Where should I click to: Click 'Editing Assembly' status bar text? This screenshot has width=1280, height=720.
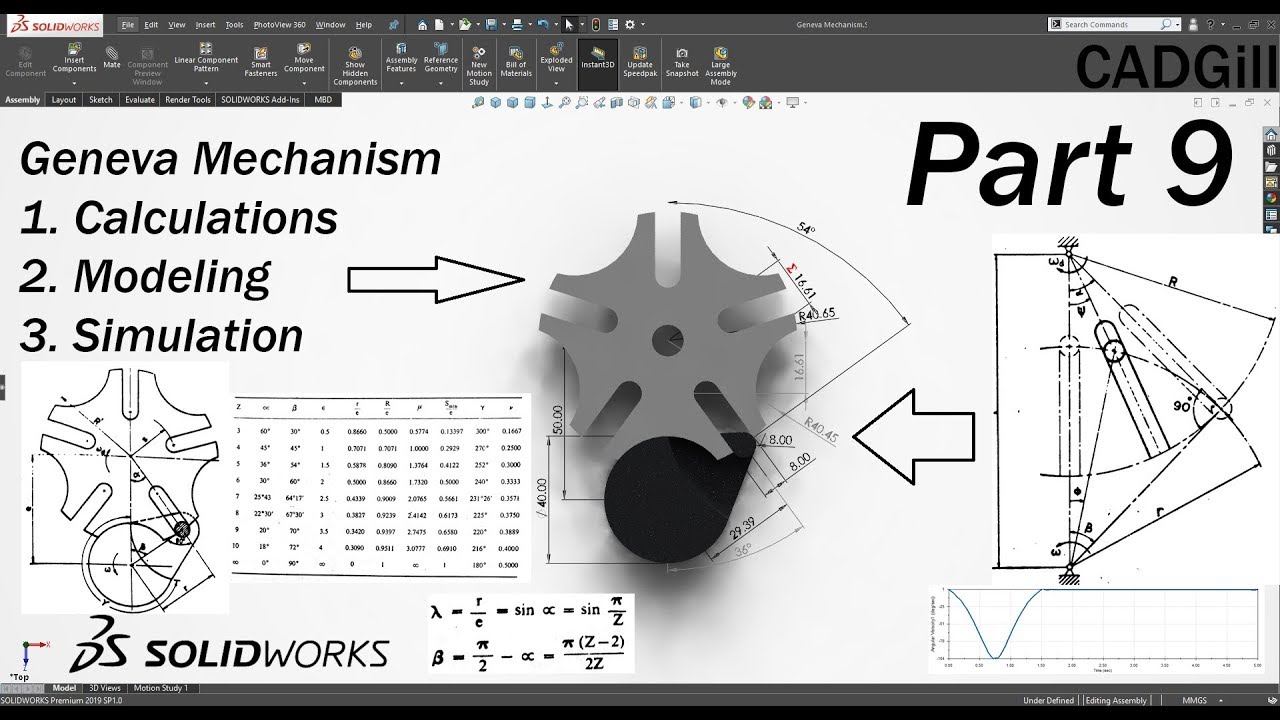pos(1117,701)
